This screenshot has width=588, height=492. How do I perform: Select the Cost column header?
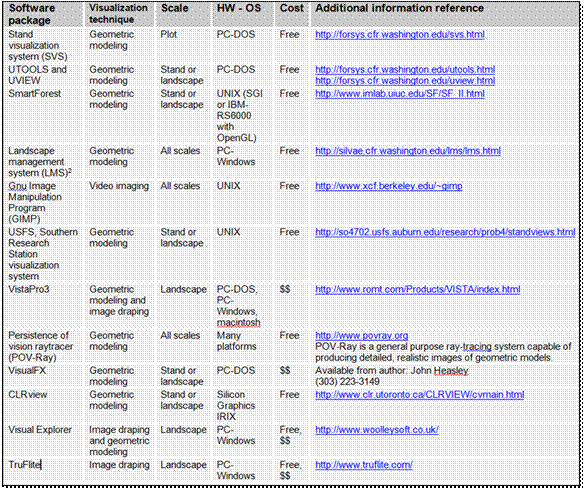tap(291, 8)
